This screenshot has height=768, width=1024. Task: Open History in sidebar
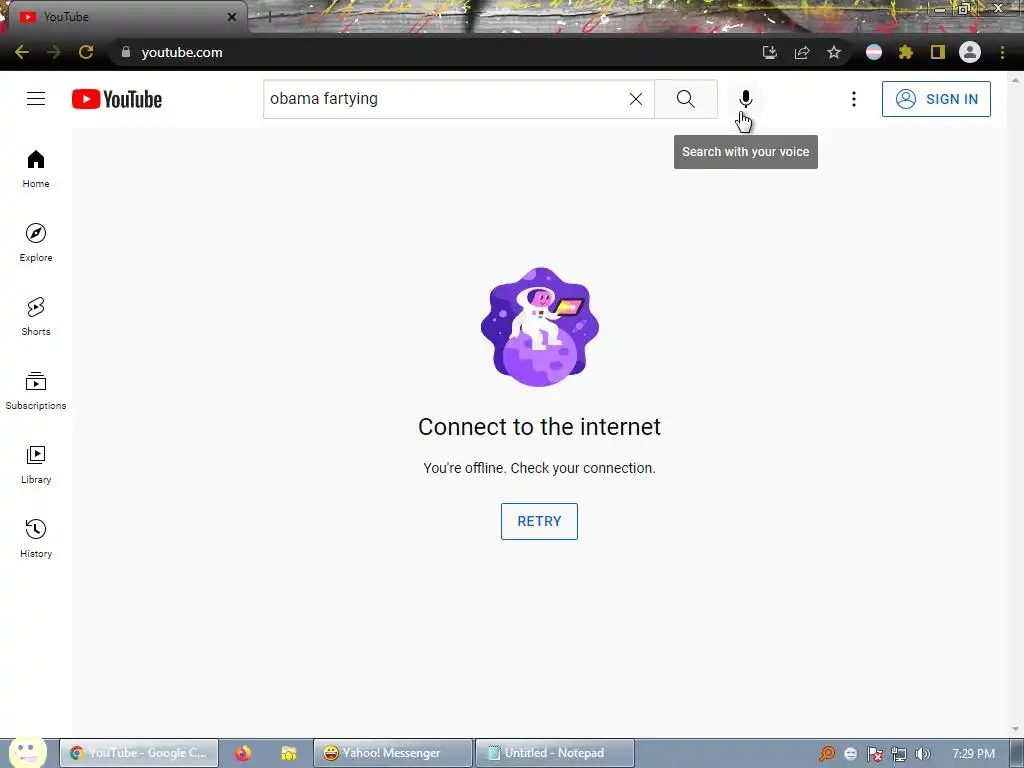tap(36, 538)
